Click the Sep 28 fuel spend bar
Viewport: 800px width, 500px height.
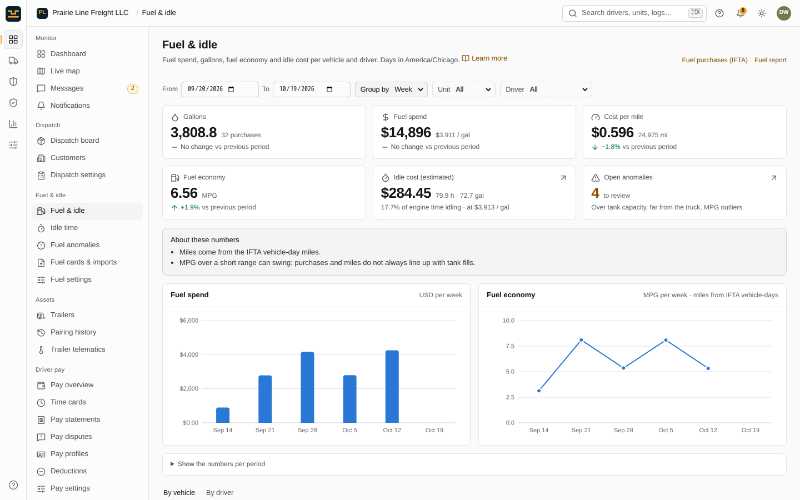pos(307,387)
